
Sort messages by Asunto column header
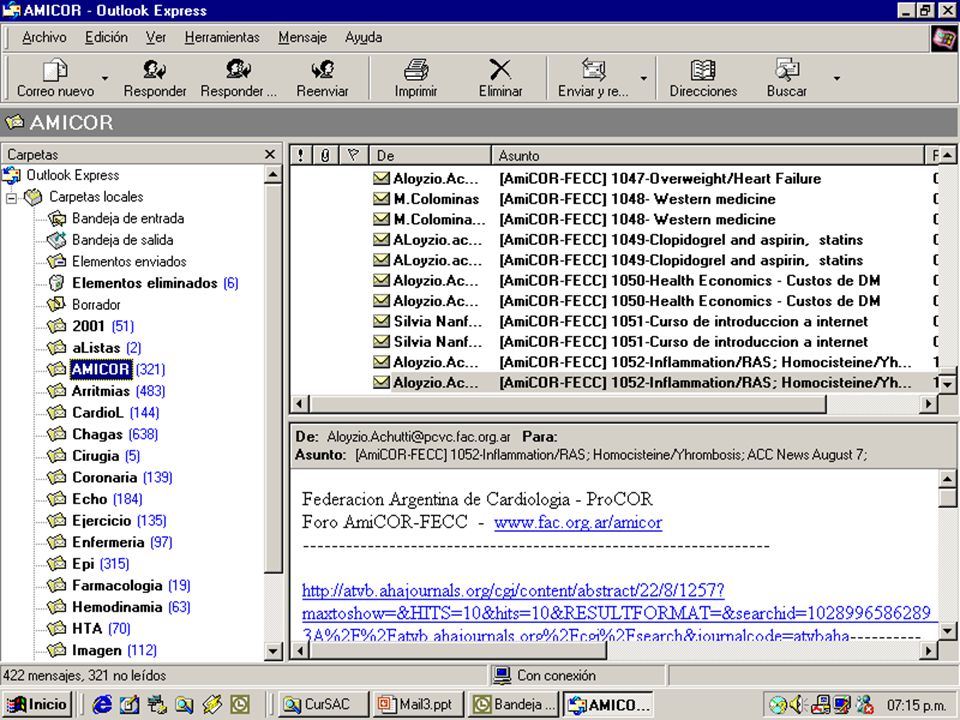coord(708,156)
